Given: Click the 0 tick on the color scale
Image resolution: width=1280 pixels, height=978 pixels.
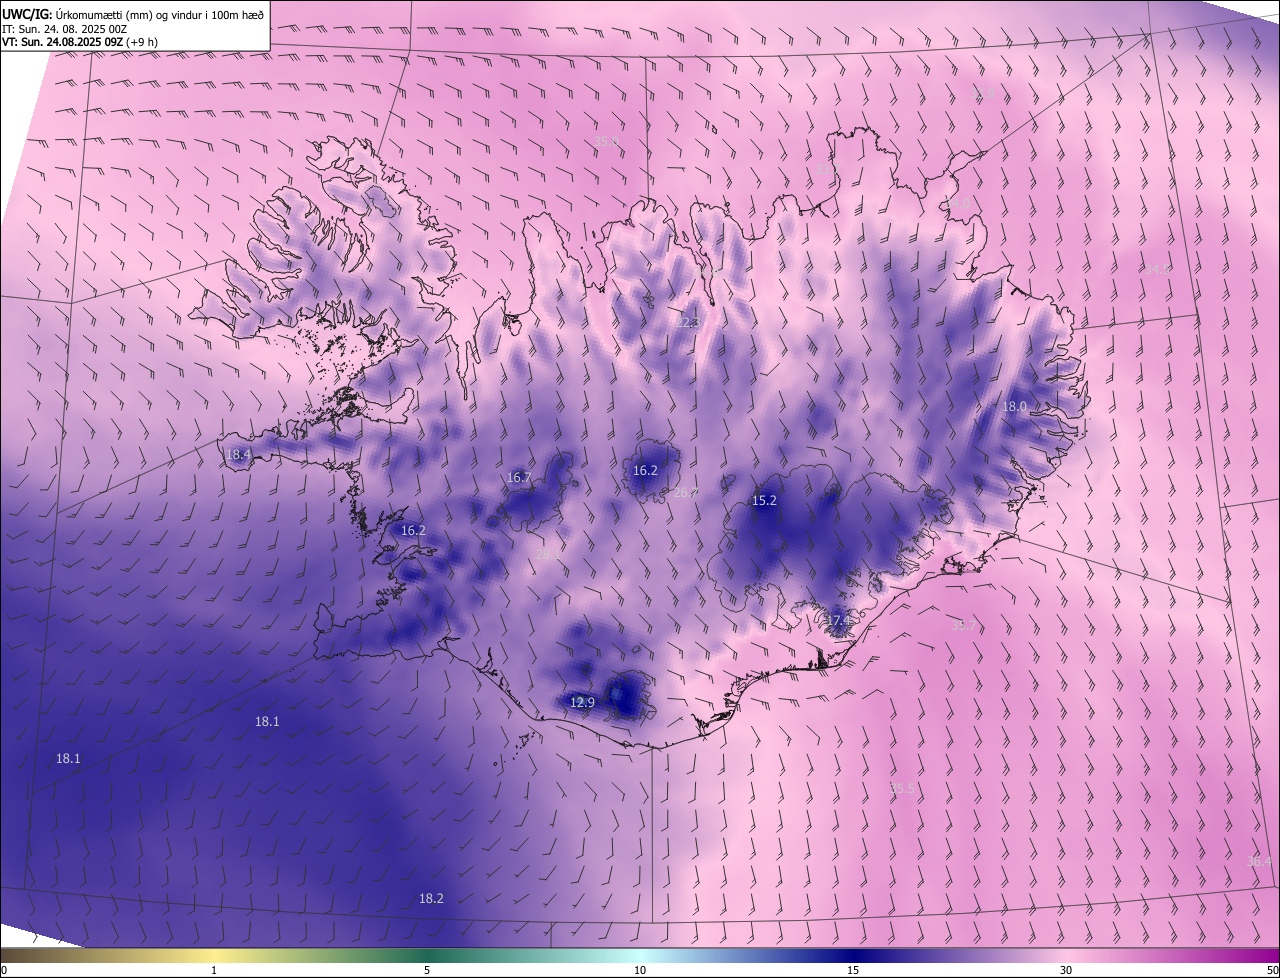Looking at the screenshot, I should [4, 971].
